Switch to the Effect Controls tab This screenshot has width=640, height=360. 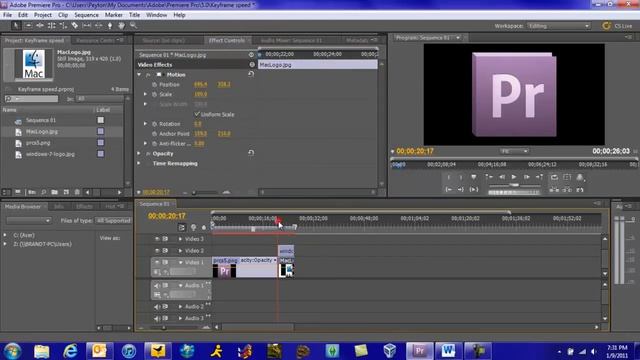(227, 40)
